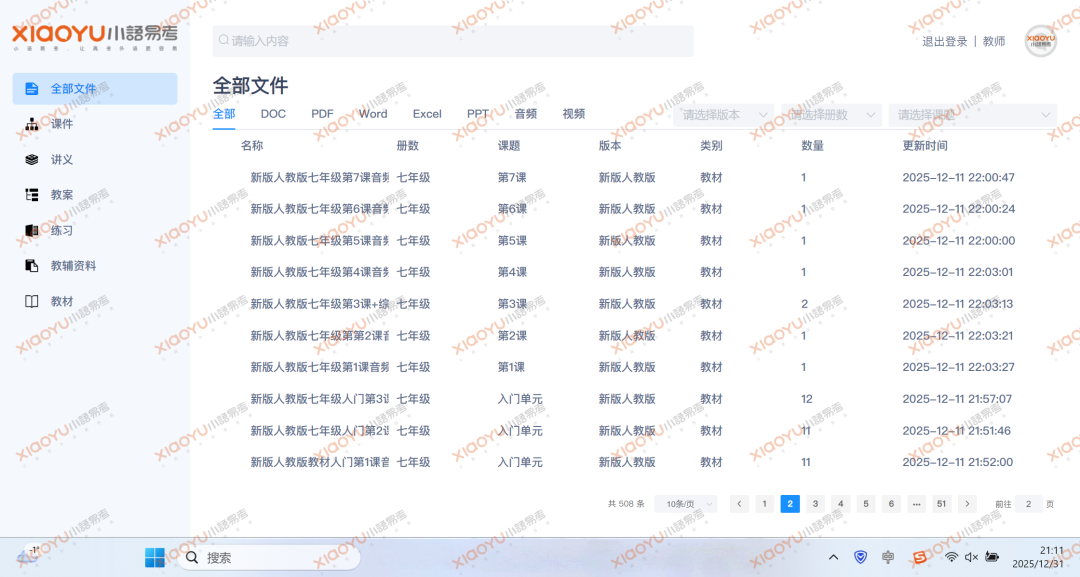This screenshot has height=577, width=1080.
Task: Switch to the 音频 tab
Action: [x=526, y=114]
